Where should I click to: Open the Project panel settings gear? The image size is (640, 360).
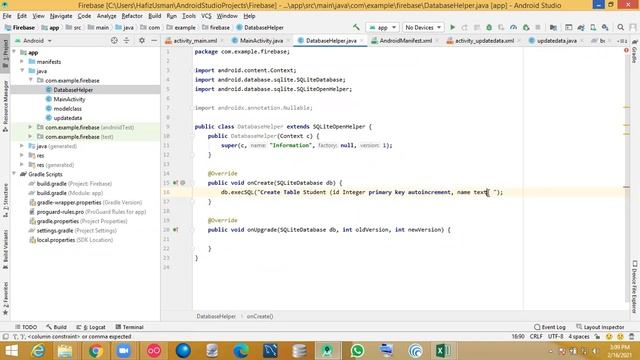point(142,40)
